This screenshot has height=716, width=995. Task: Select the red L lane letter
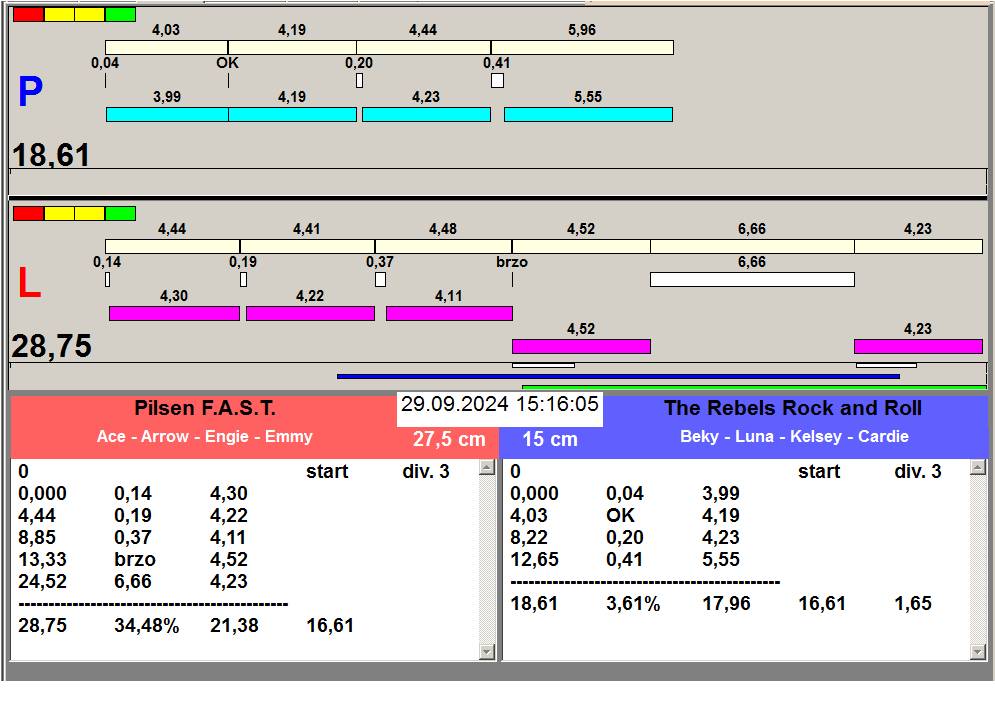point(29,282)
